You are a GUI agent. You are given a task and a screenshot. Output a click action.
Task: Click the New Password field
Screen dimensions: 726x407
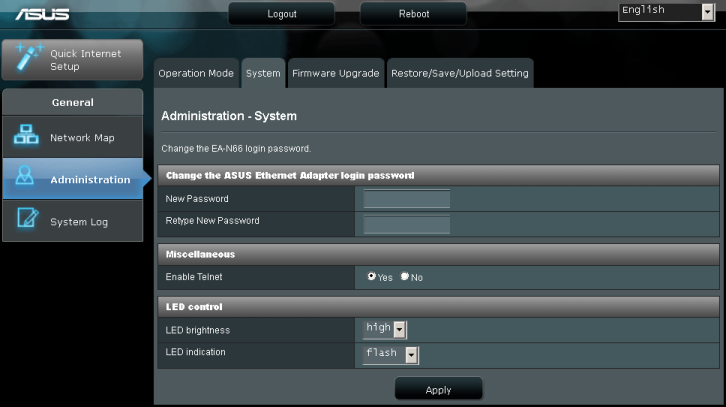point(407,199)
